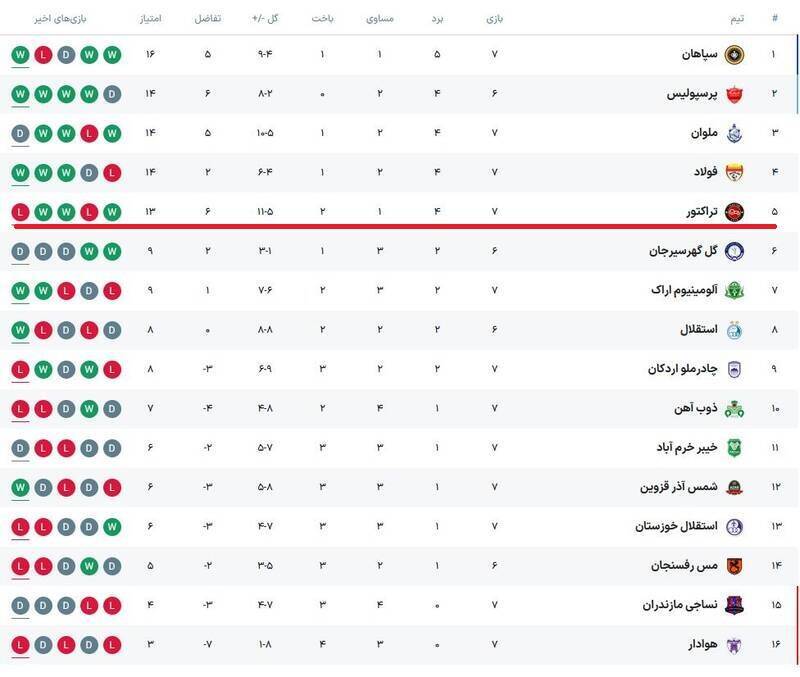The height and width of the screenshot is (677, 800).
Task: Click the Tractor team logo
Action: click(x=734, y=211)
